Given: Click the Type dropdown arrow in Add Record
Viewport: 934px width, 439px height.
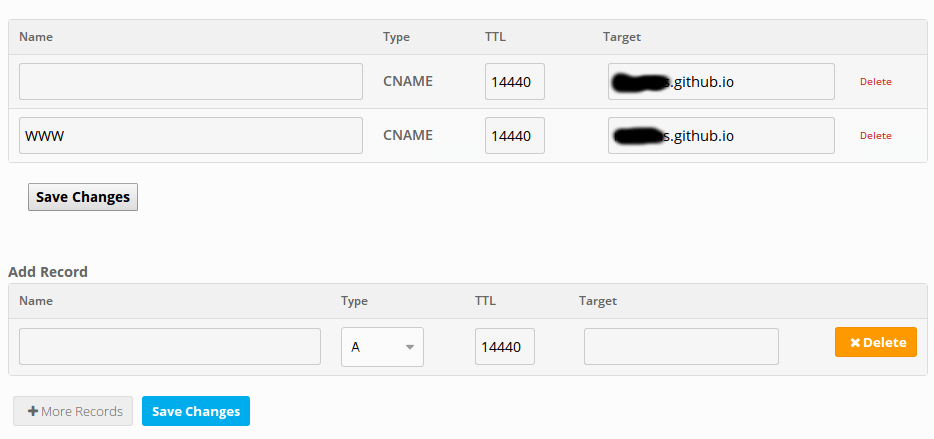Looking at the screenshot, I should coord(410,347).
